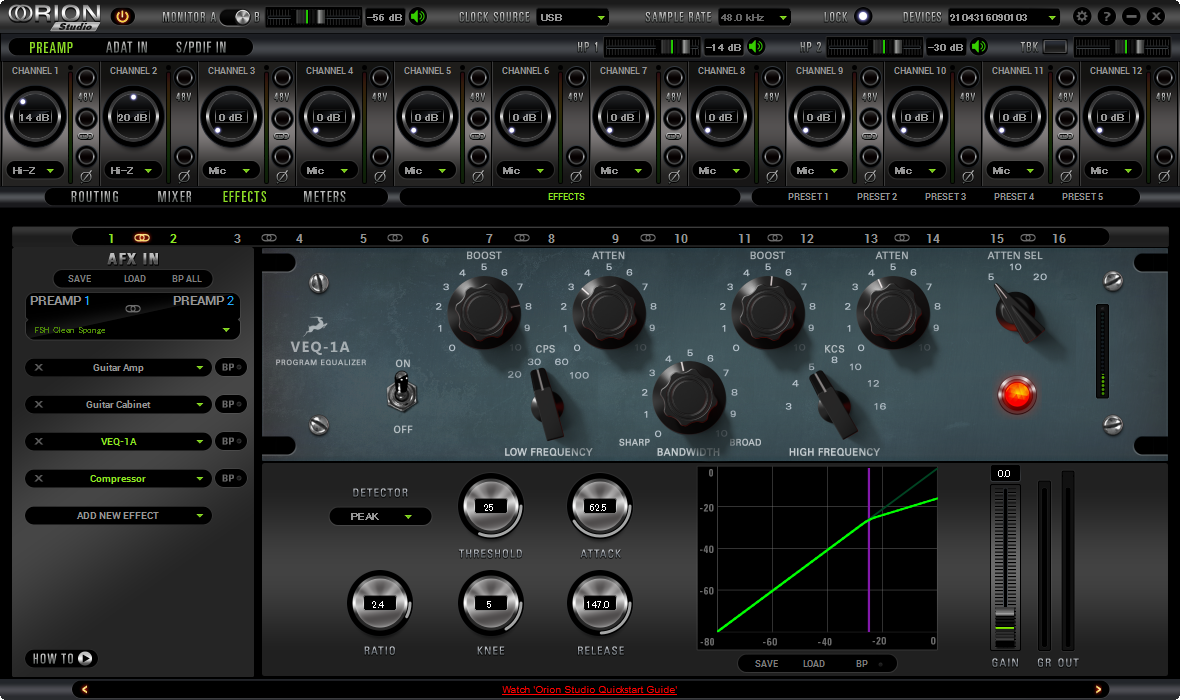Mute headphone output HP 1

[x=756, y=47]
